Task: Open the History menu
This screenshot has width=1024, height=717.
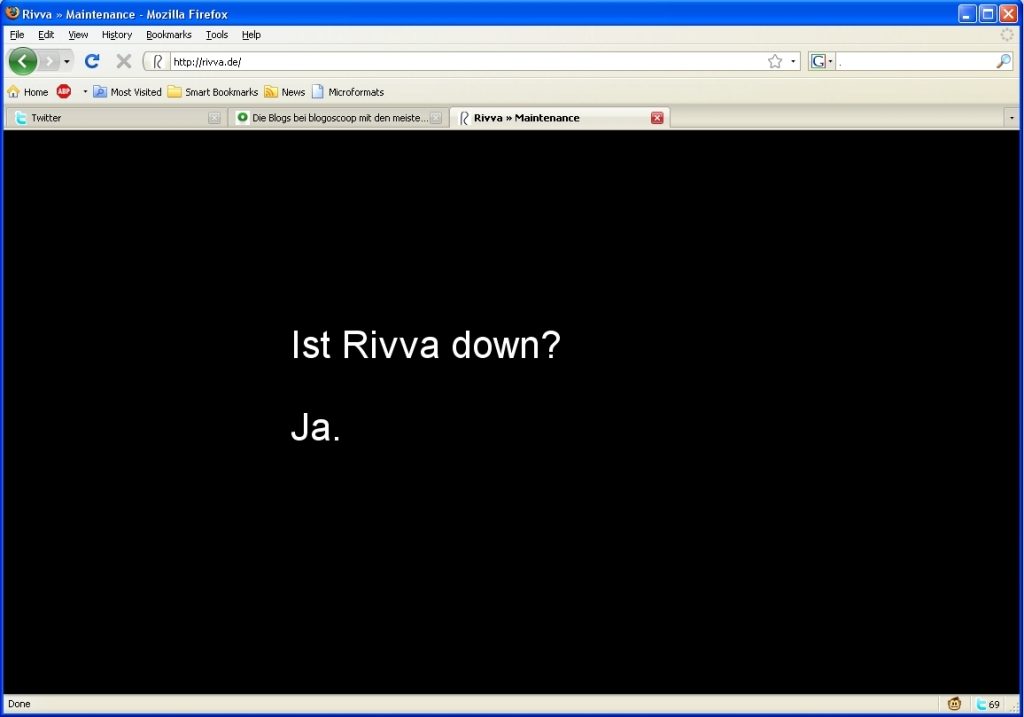Action: [x=117, y=35]
